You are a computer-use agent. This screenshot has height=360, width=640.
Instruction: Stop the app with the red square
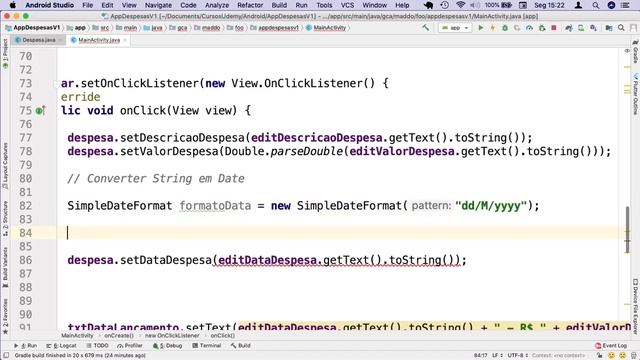[x=554, y=28]
